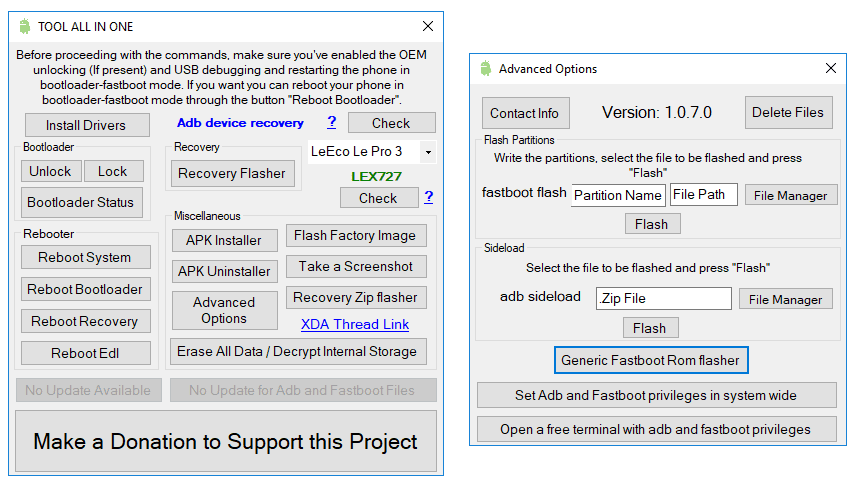The image size is (856, 485).
Task: Take a Screenshot of the device
Action: click(x=356, y=267)
